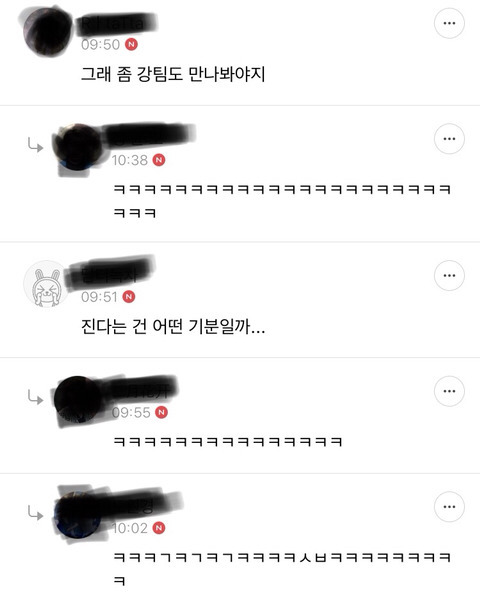Click the reply arrow beside the 10:38 reply

pos(35,145)
